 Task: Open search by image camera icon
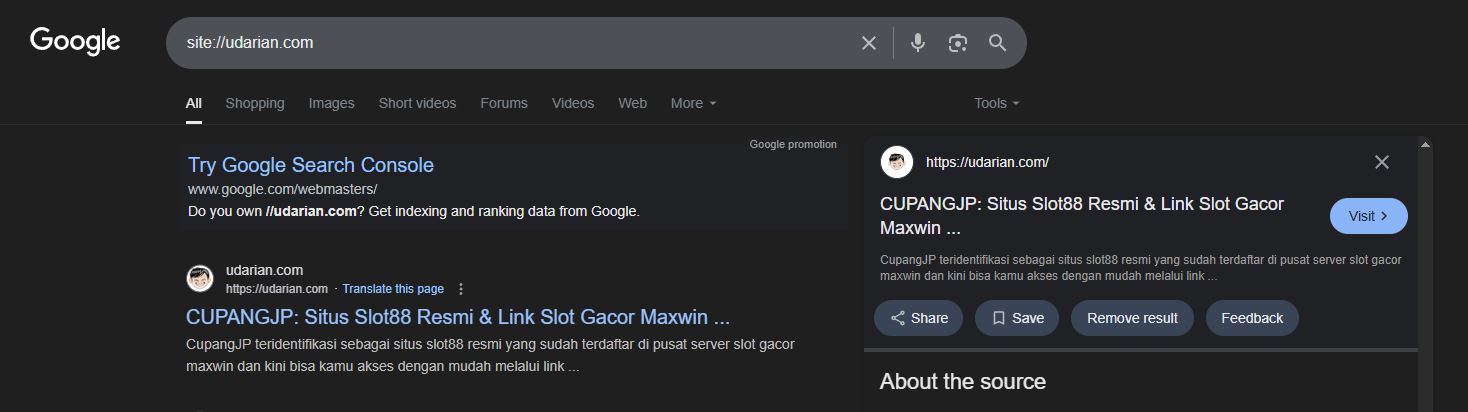pos(958,43)
